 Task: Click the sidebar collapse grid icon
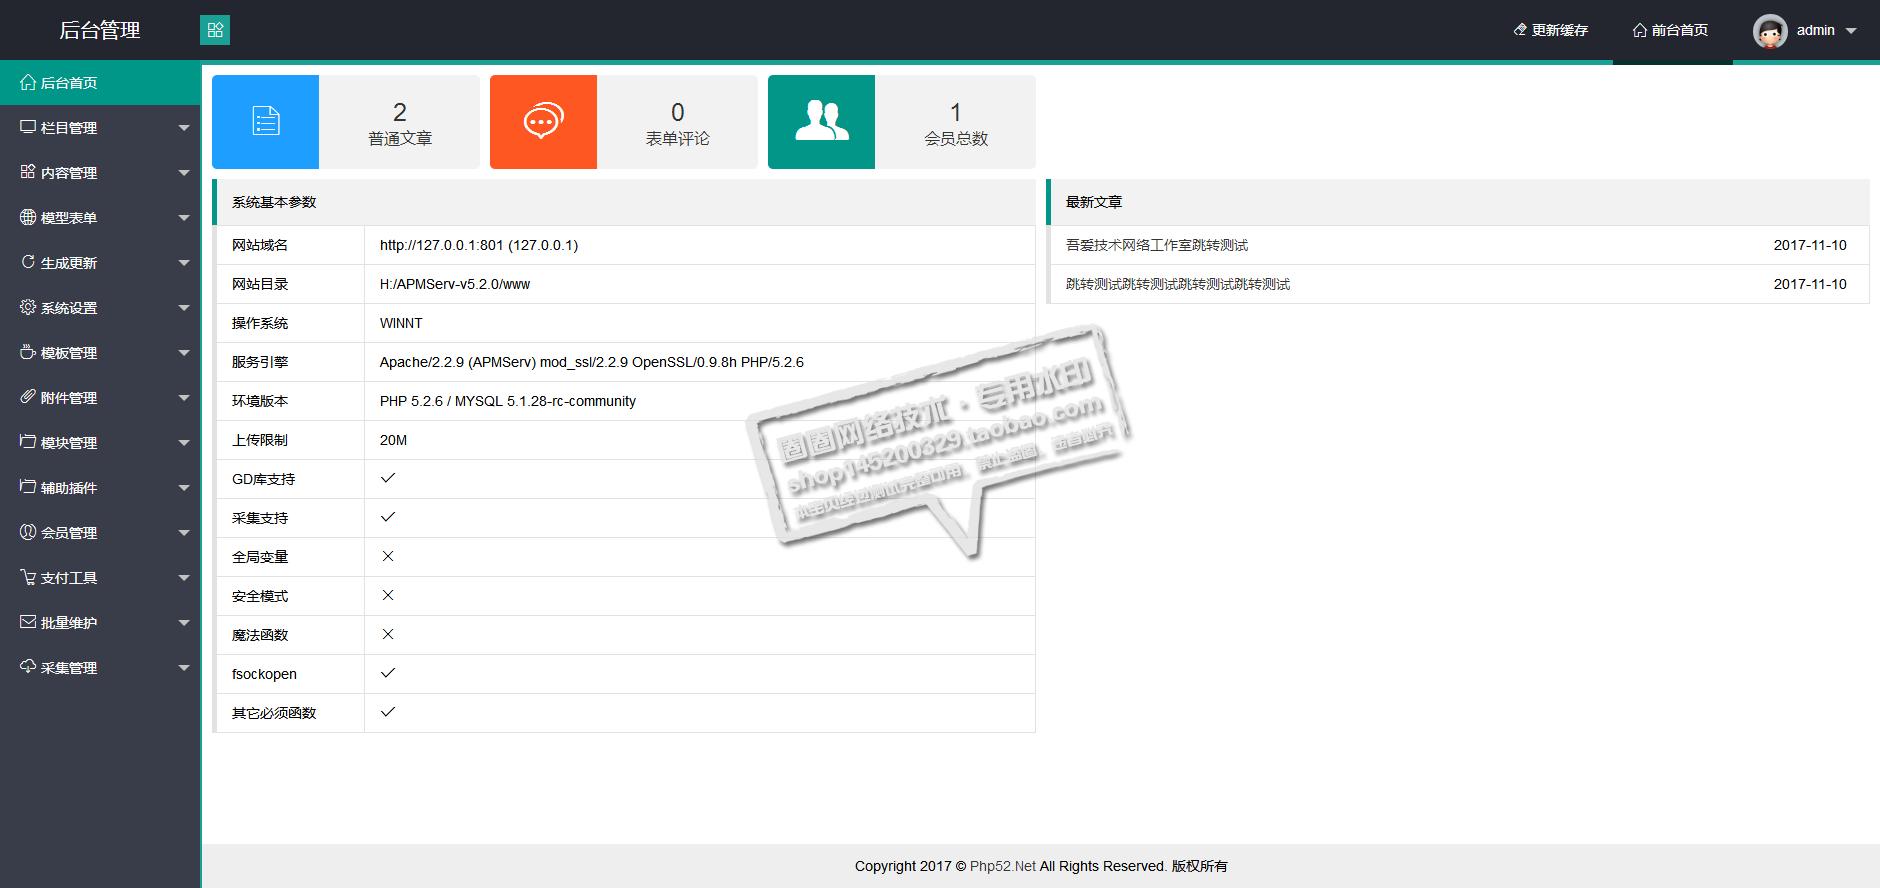tap(215, 30)
